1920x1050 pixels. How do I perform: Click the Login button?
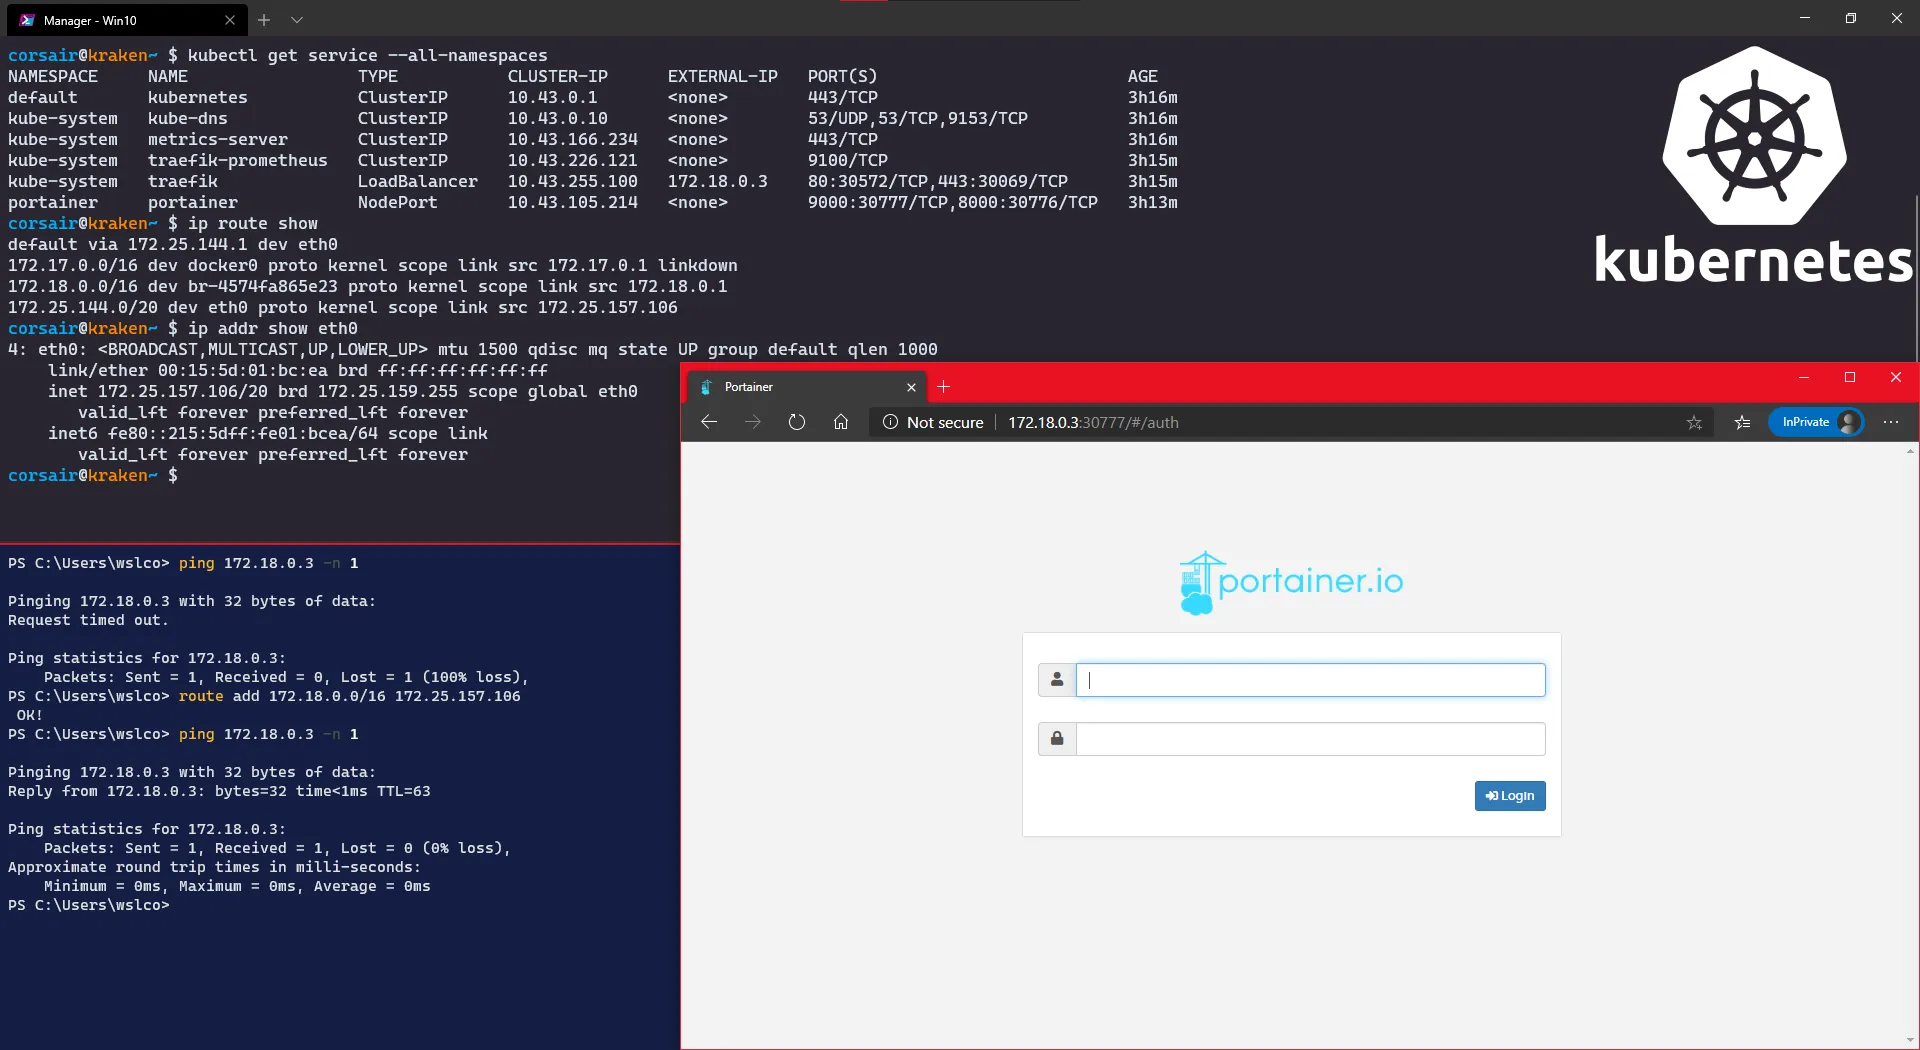coord(1509,796)
